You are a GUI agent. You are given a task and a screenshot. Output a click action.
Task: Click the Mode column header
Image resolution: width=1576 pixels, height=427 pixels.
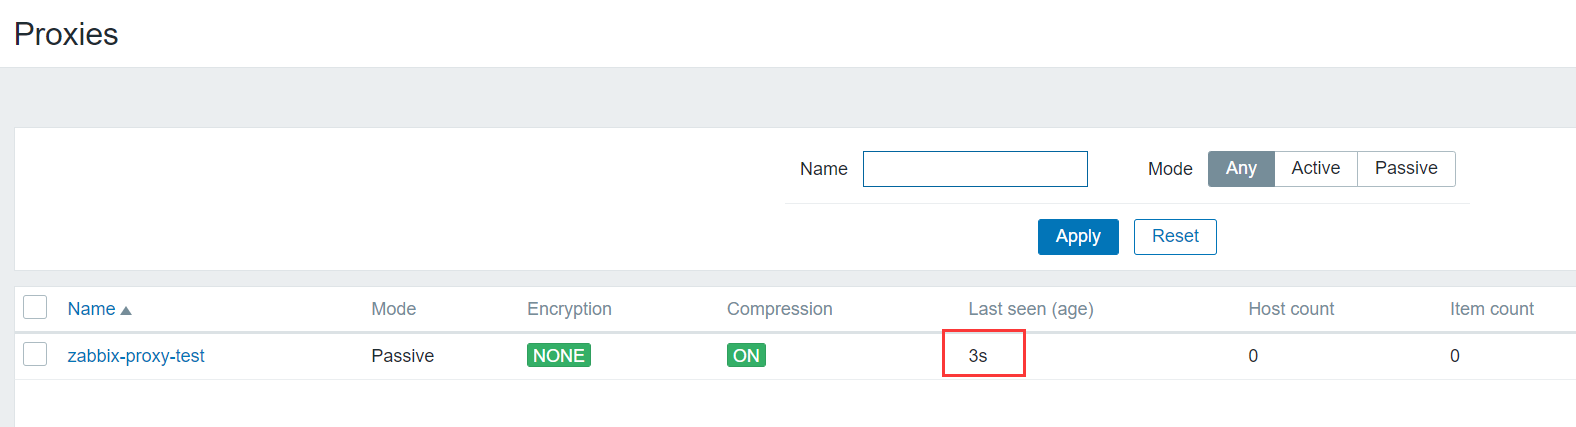[393, 309]
